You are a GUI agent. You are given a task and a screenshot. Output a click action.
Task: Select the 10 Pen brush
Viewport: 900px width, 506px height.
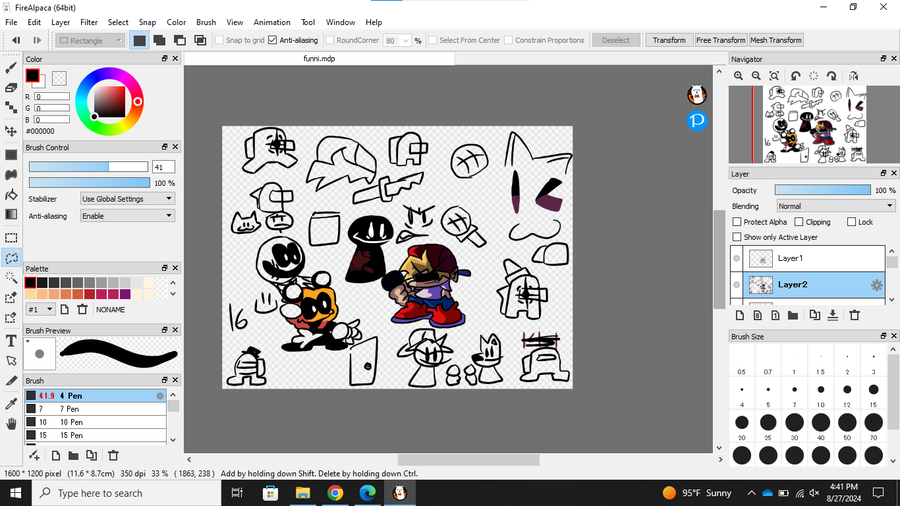(x=95, y=422)
